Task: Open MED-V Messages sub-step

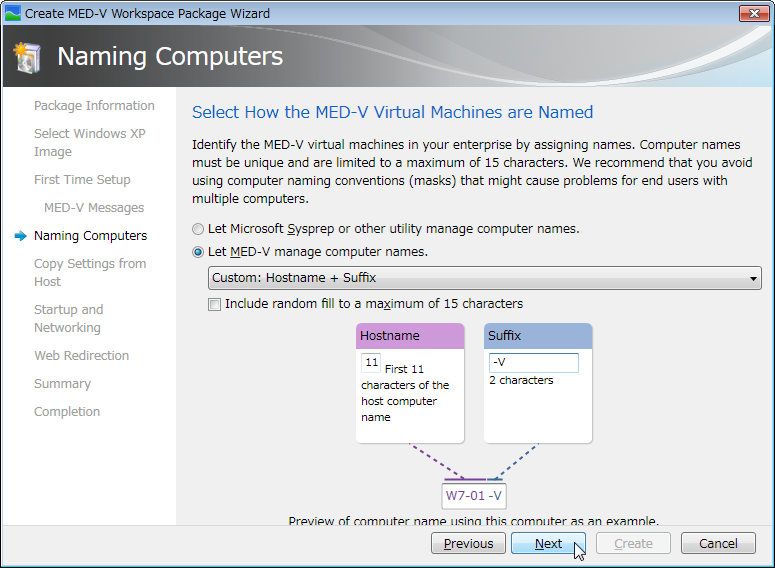Action: pyautogui.click(x=94, y=208)
